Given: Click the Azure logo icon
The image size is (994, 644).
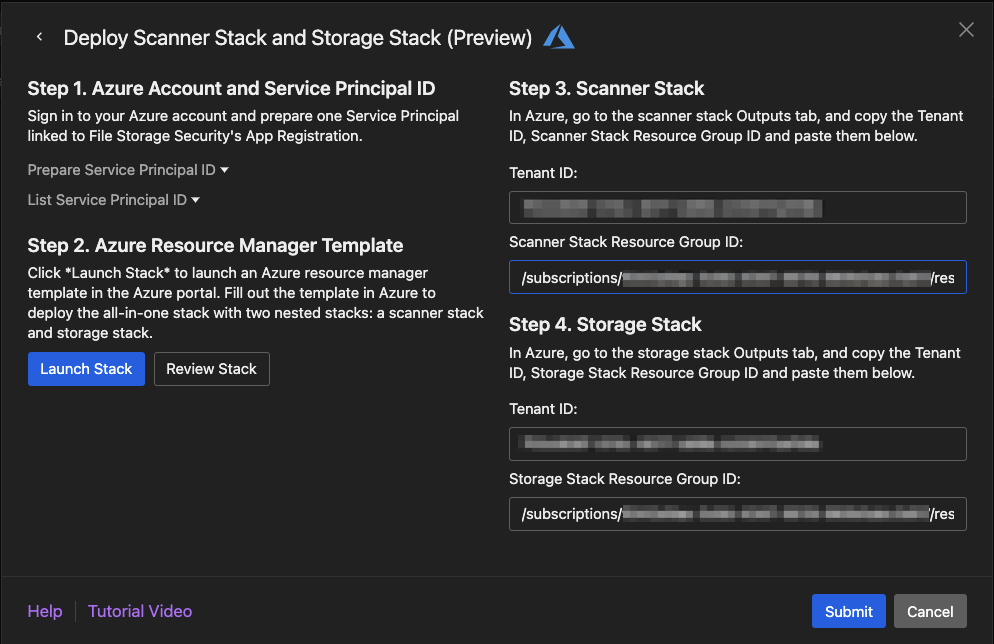Looking at the screenshot, I should point(559,37).
